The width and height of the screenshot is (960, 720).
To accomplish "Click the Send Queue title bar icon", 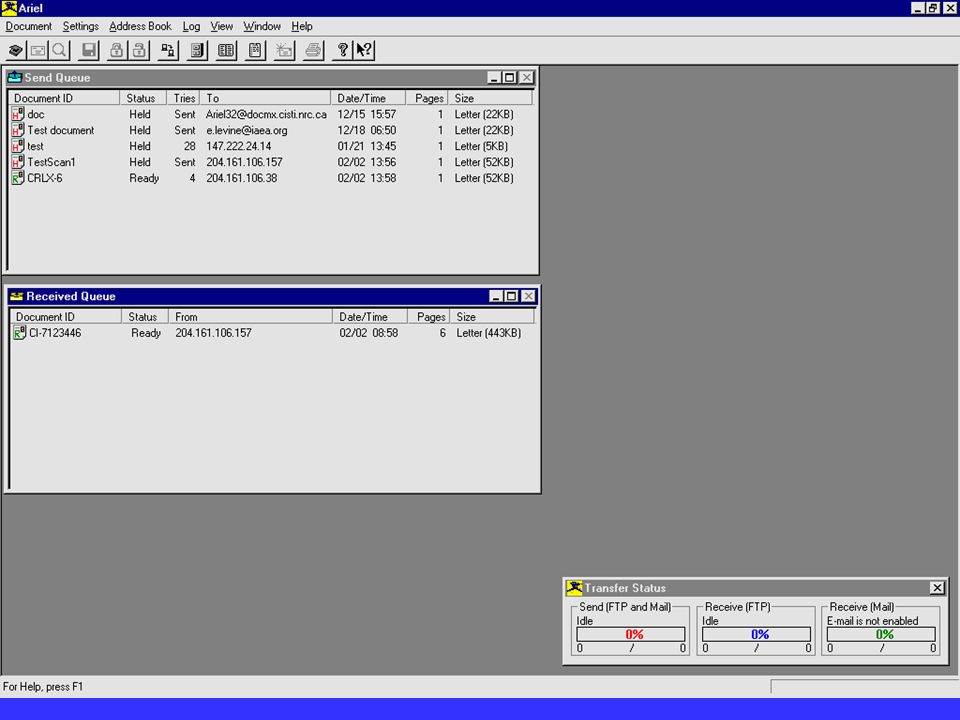I will click(x=15, y=77).
